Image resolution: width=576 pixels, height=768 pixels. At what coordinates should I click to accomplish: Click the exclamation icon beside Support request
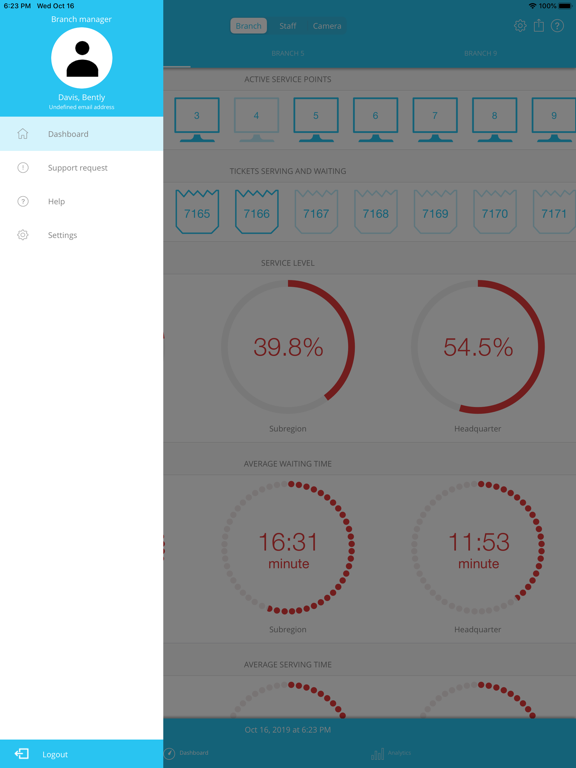click(x=23, y=168)
